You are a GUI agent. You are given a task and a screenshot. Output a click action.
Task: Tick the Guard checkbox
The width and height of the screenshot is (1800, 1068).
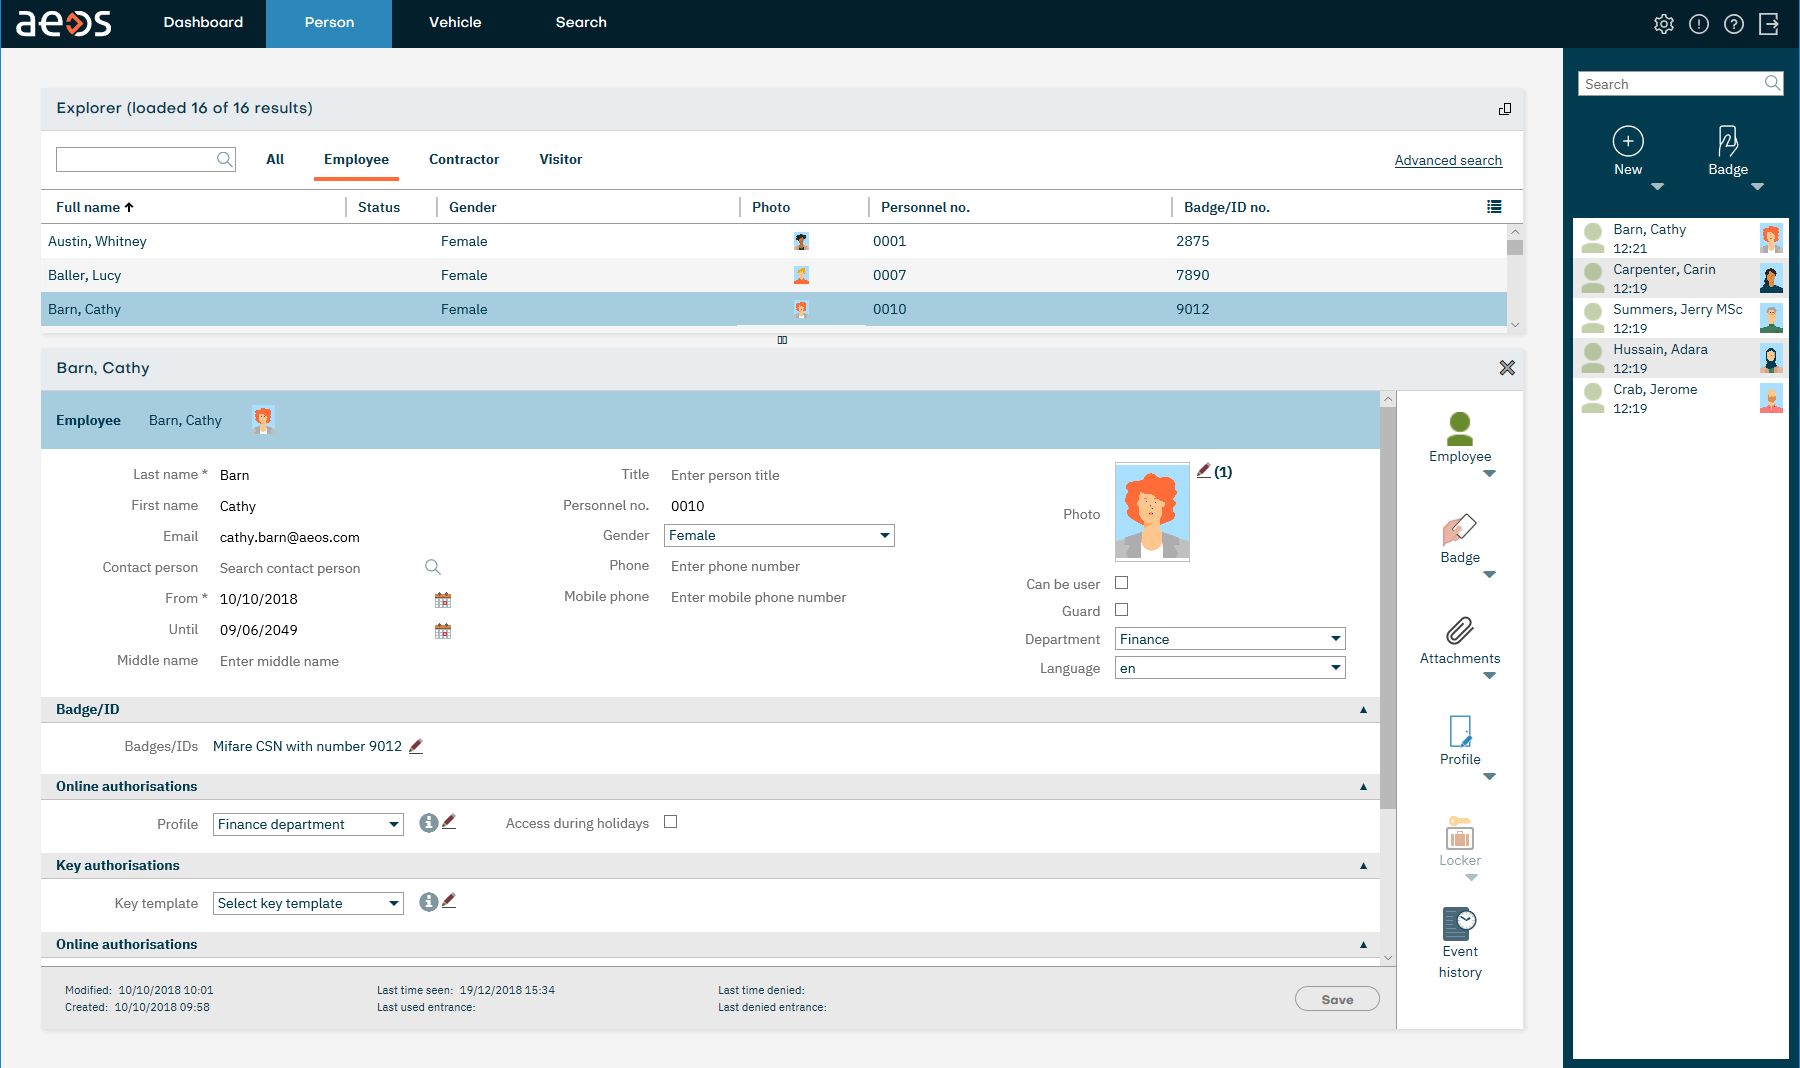[x=1121, y=610]
